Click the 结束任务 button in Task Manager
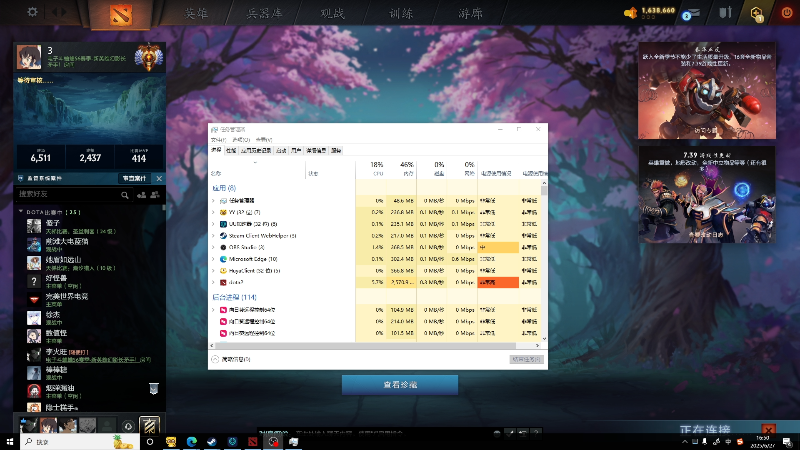The image size is (800, 450). point(527,360)
